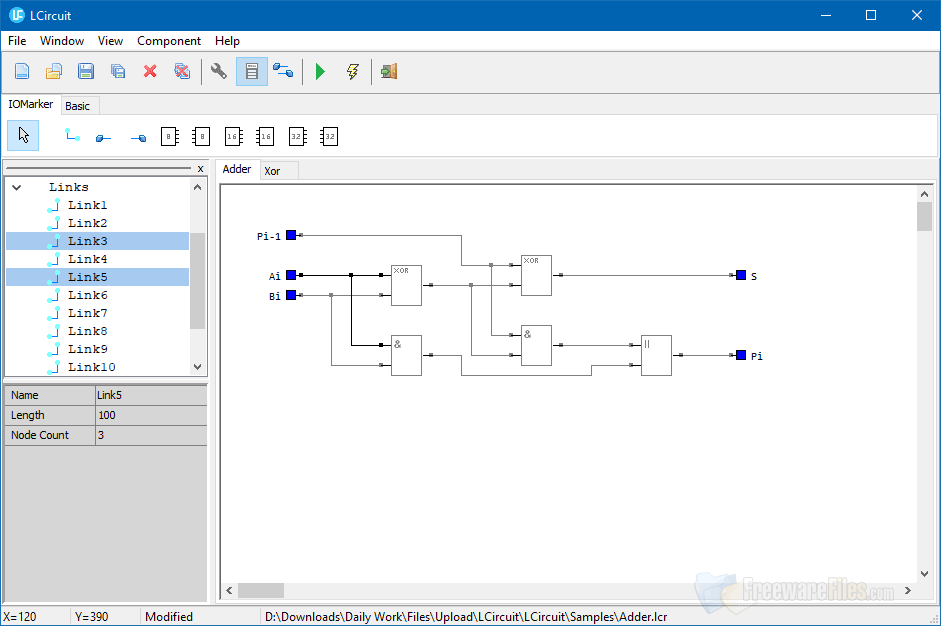Trigger the lightning bolt simulation icon

click(x=352, y=71)
